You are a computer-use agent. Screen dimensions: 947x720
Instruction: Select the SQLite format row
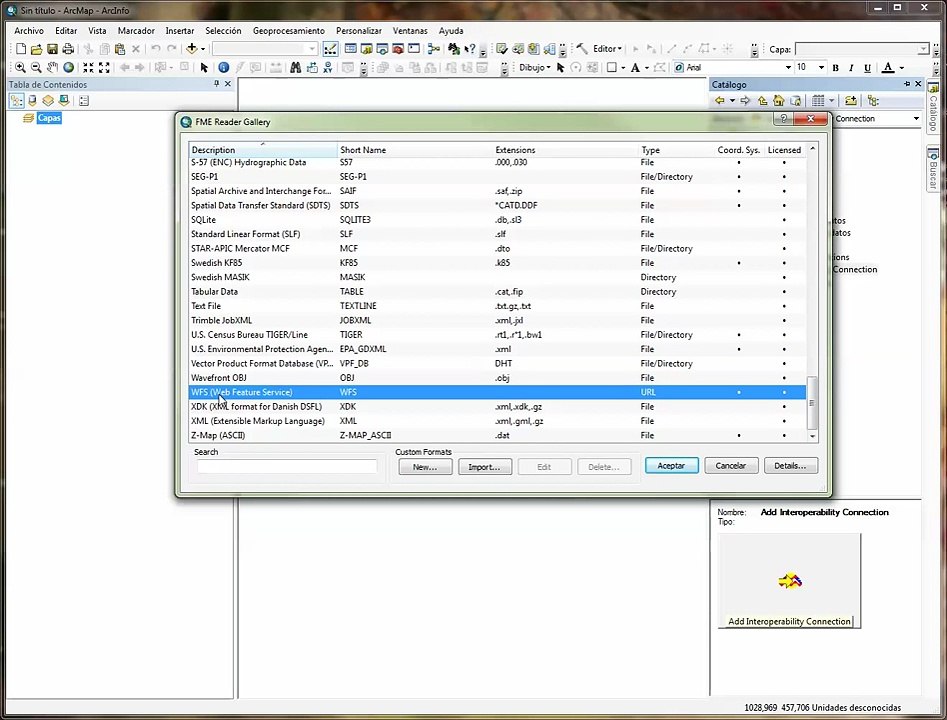(x=497, y=219)
